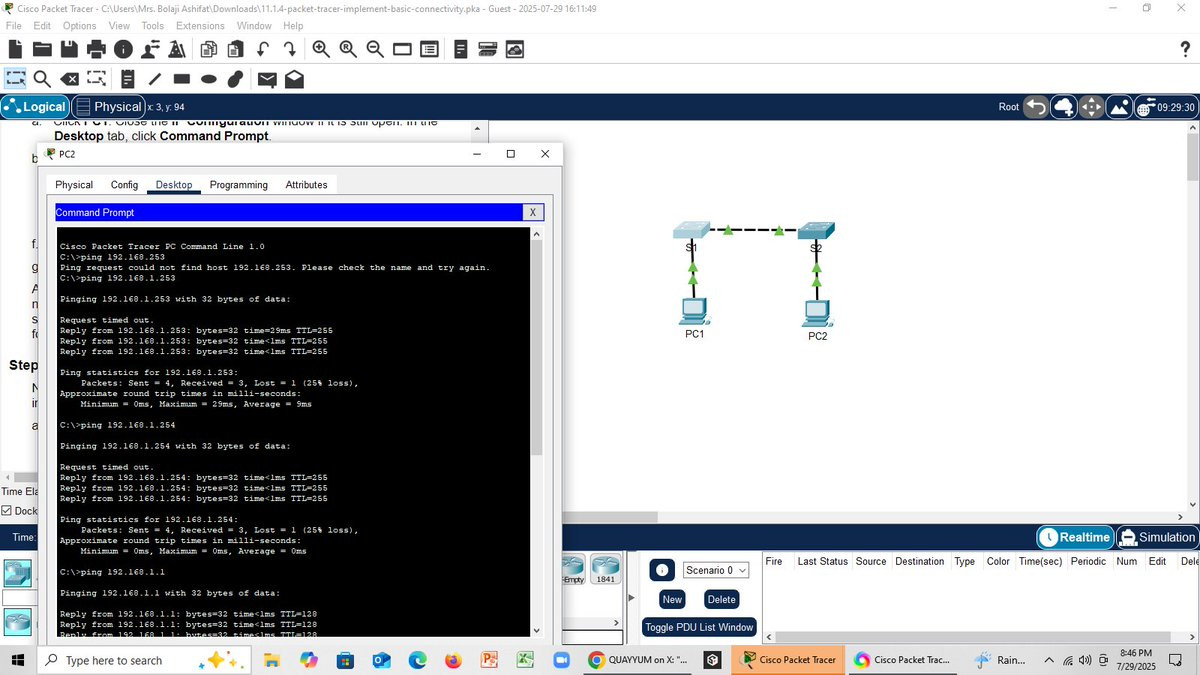Viewport: 1200px width, 675px height.
Task: Add a Simple PDU closed envelope
Action: (x=267, y=78)
